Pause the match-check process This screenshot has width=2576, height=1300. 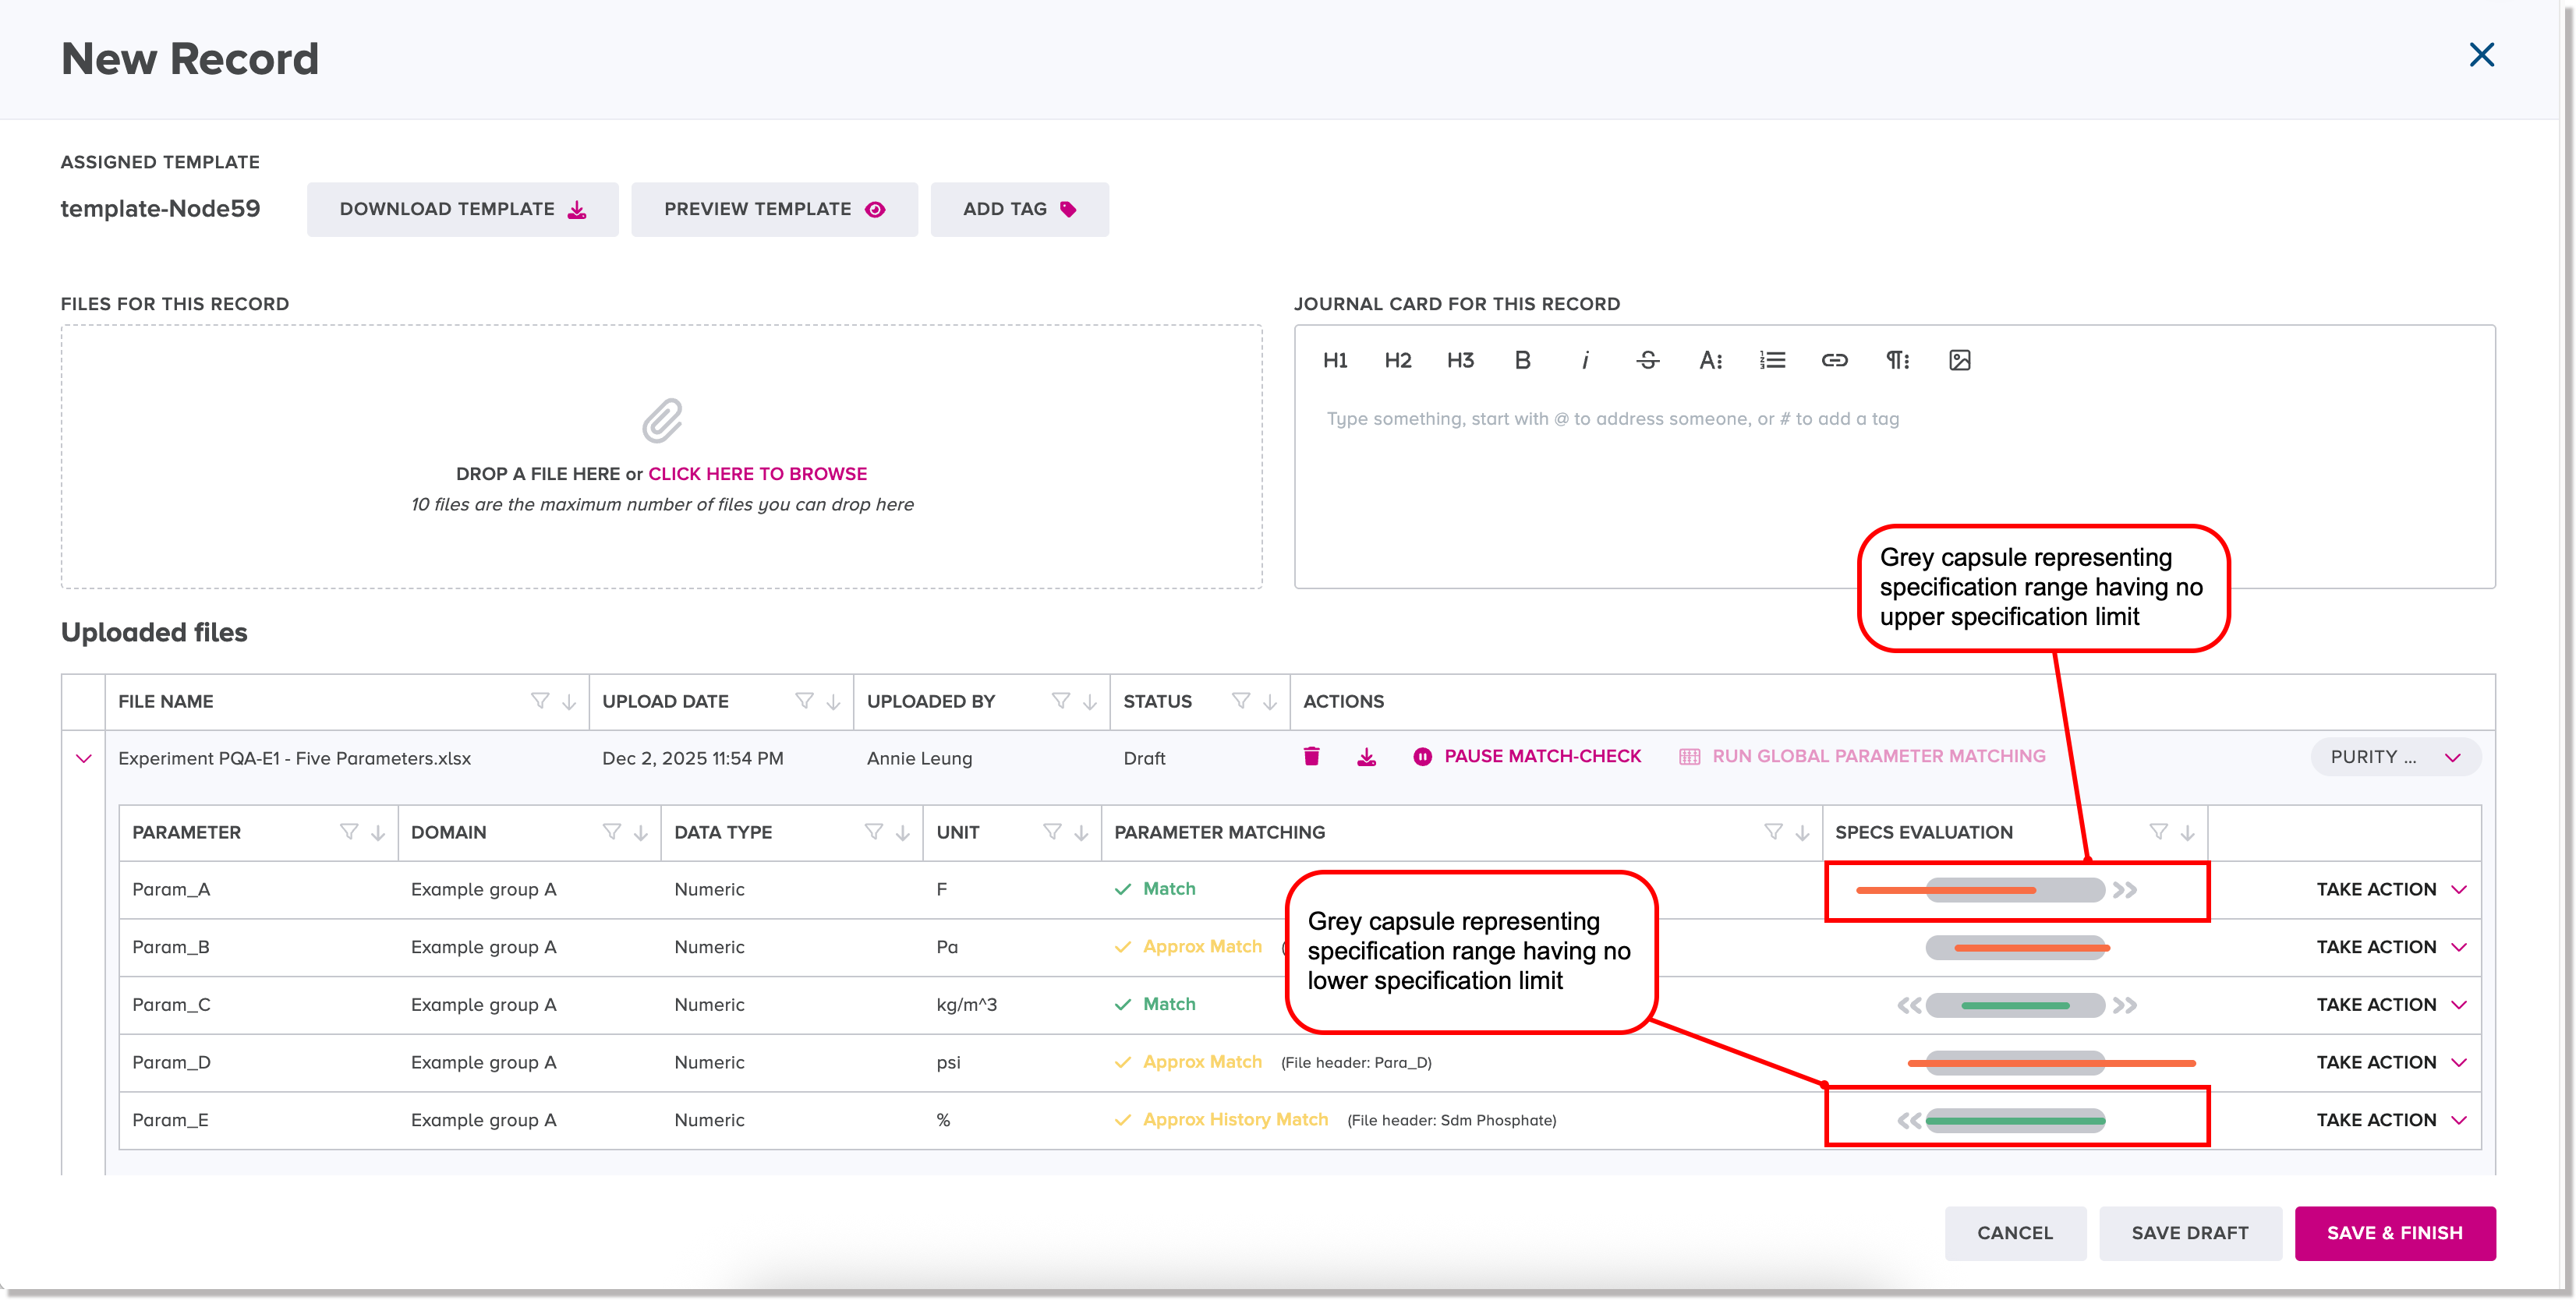[x=1527, y=757]
